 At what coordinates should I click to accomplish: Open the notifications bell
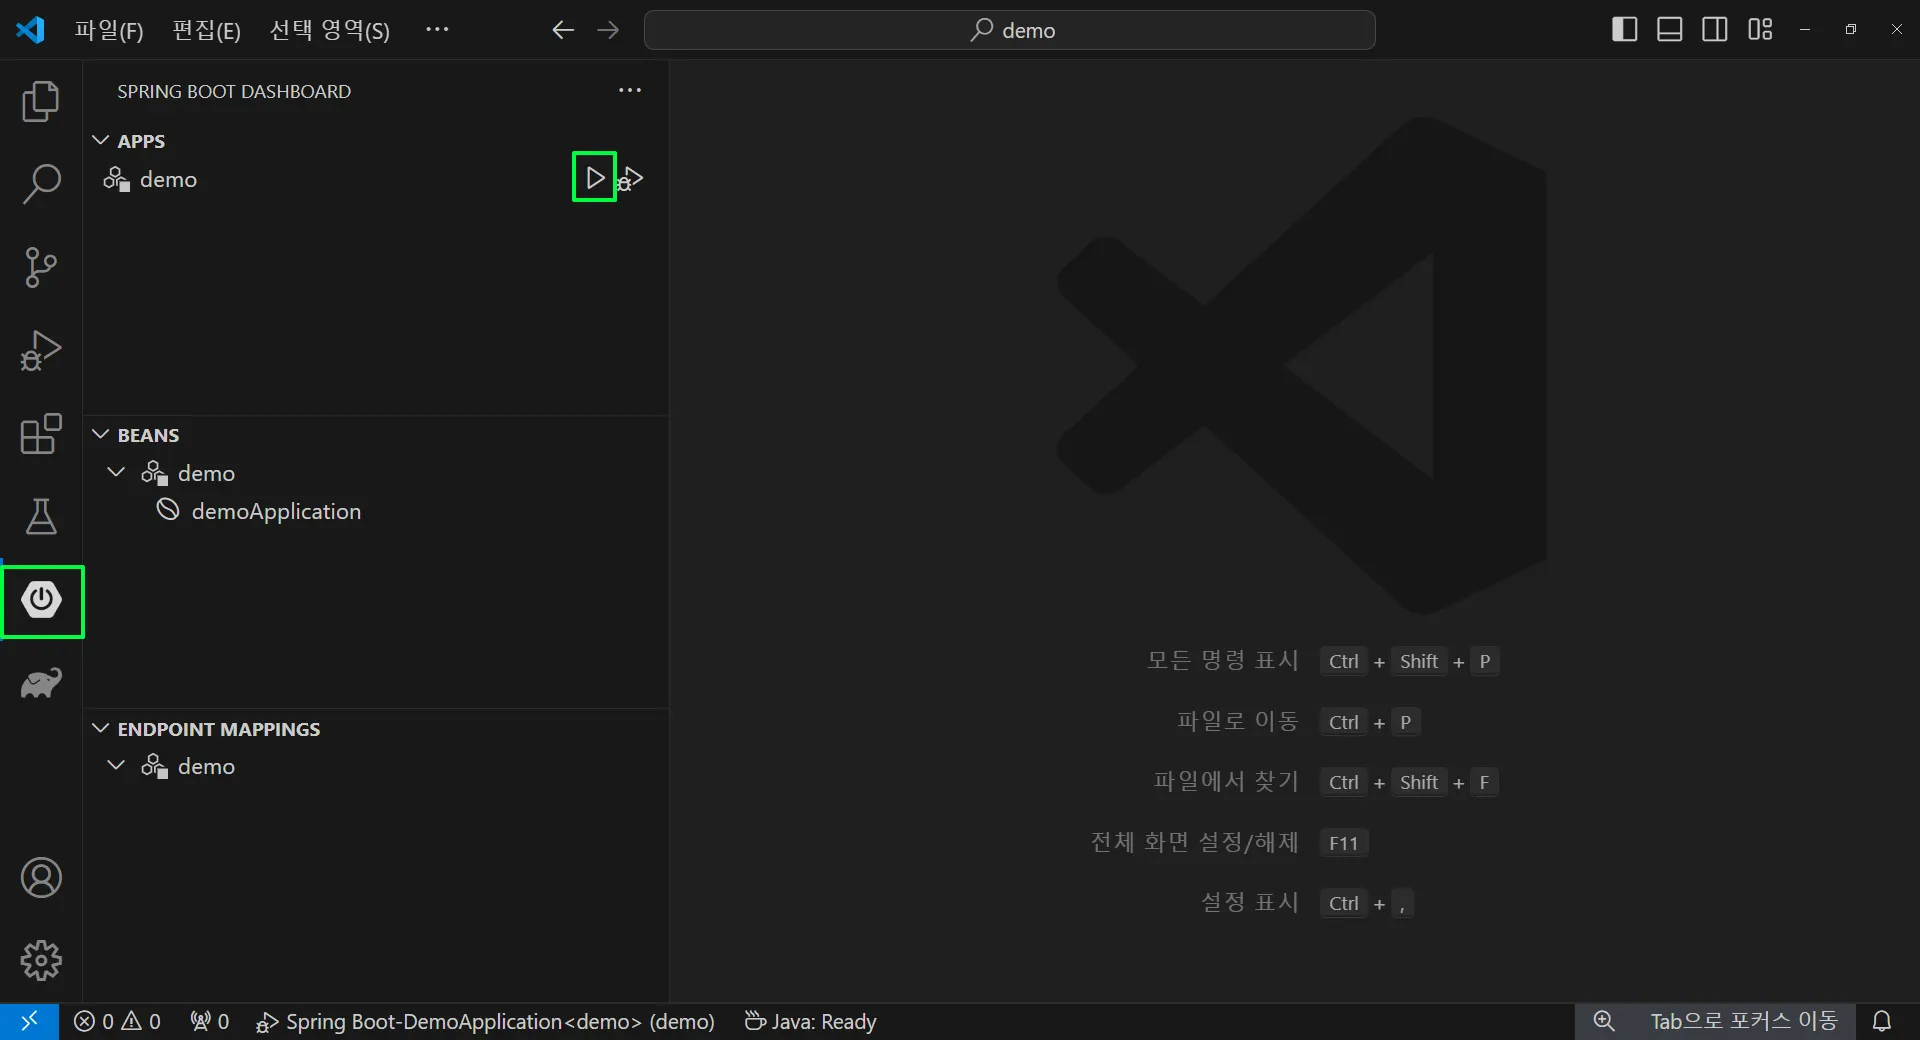coord(1882,1021)
